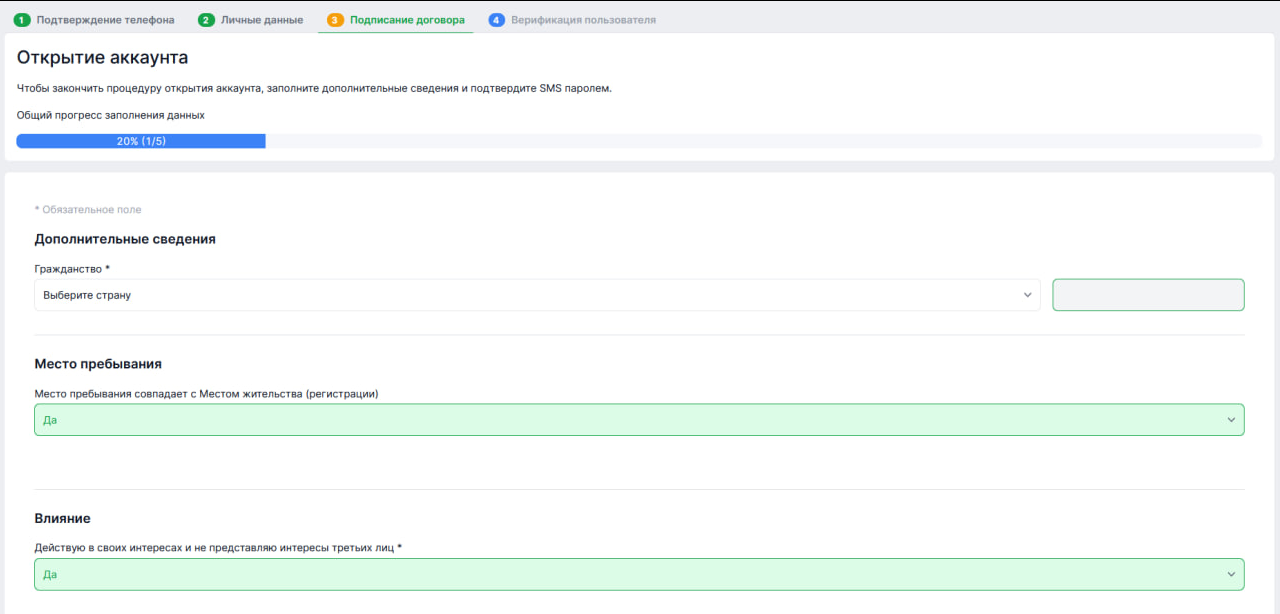Expand the Место пребывания совпадает dropdown

click(630, 420)
